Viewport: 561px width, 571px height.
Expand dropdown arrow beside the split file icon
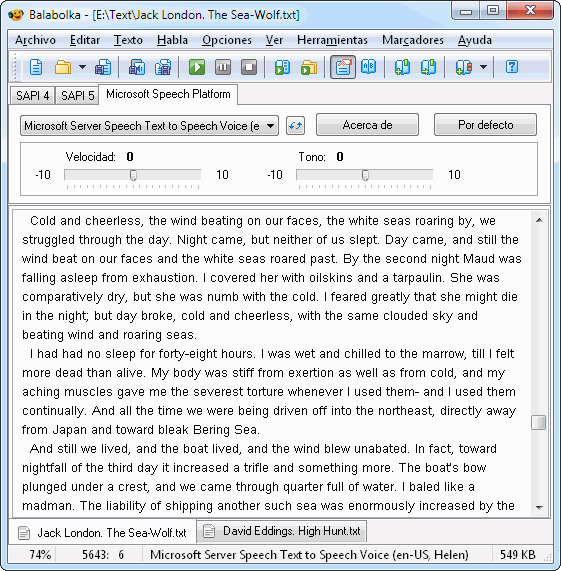coord(483,67)
